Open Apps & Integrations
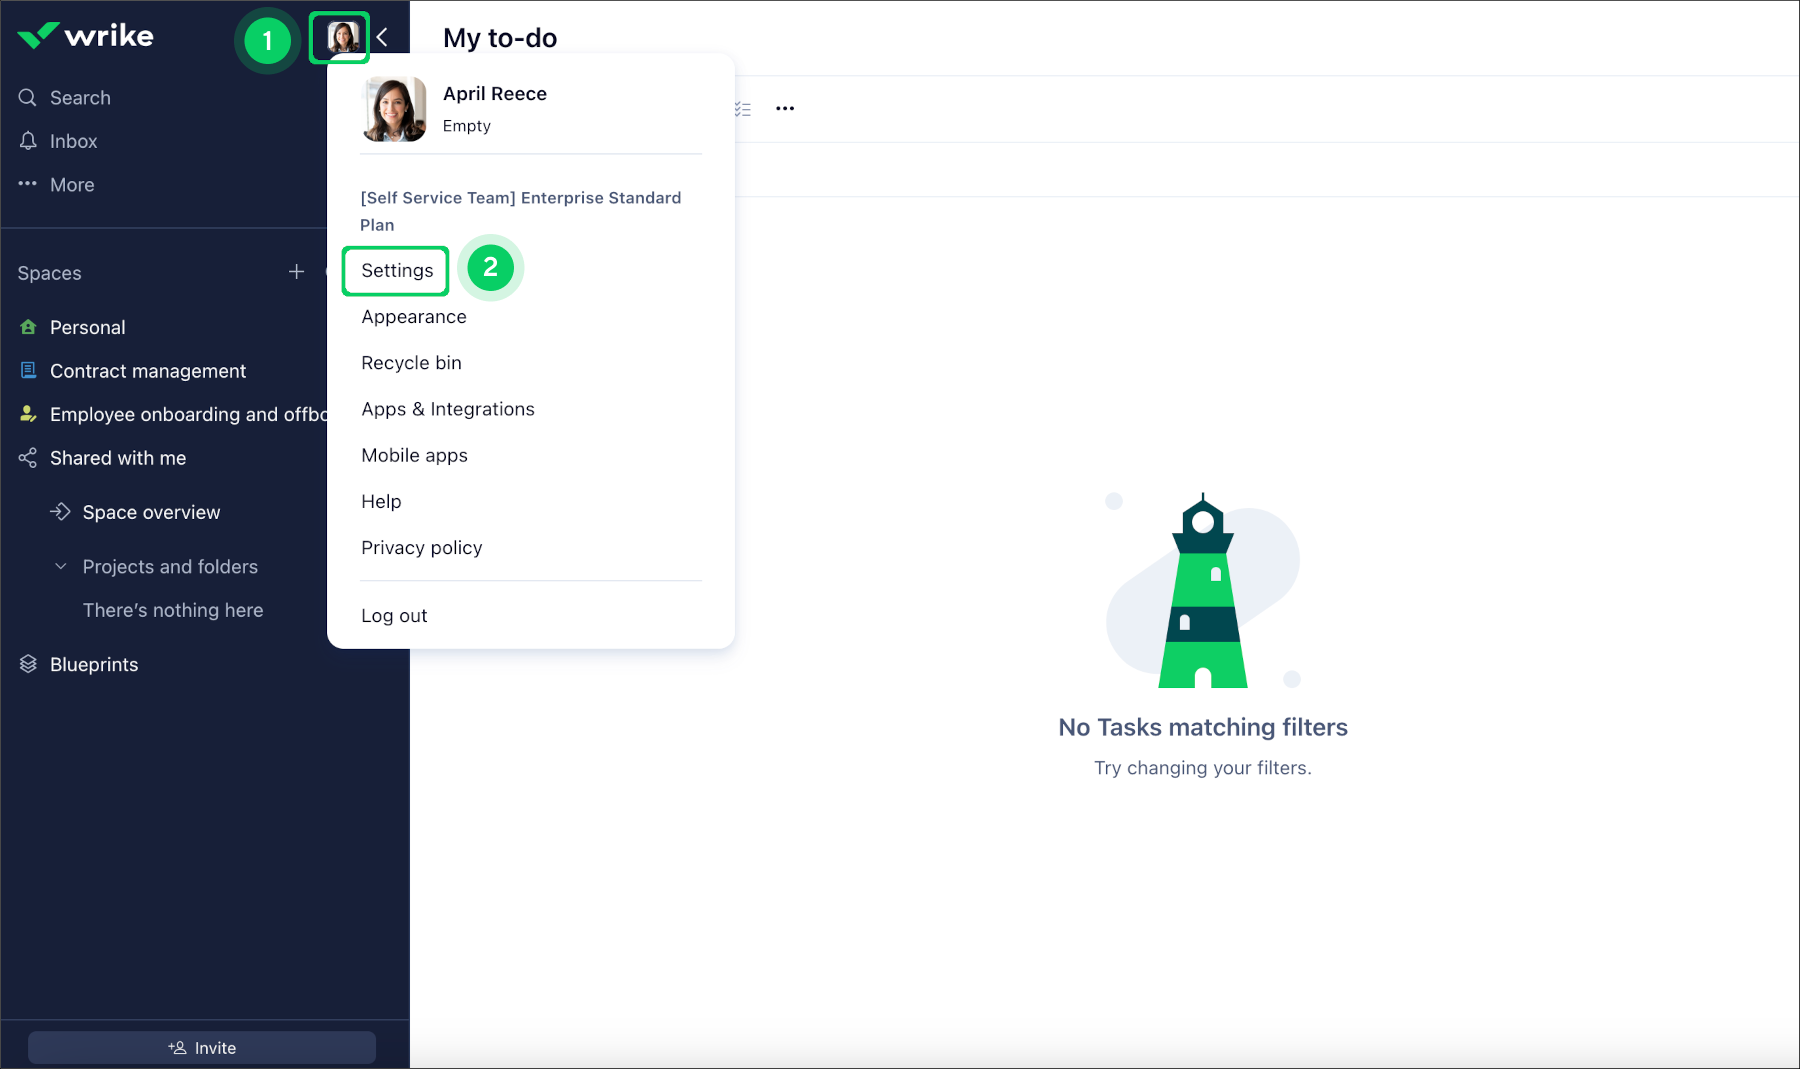 [447, 409]
